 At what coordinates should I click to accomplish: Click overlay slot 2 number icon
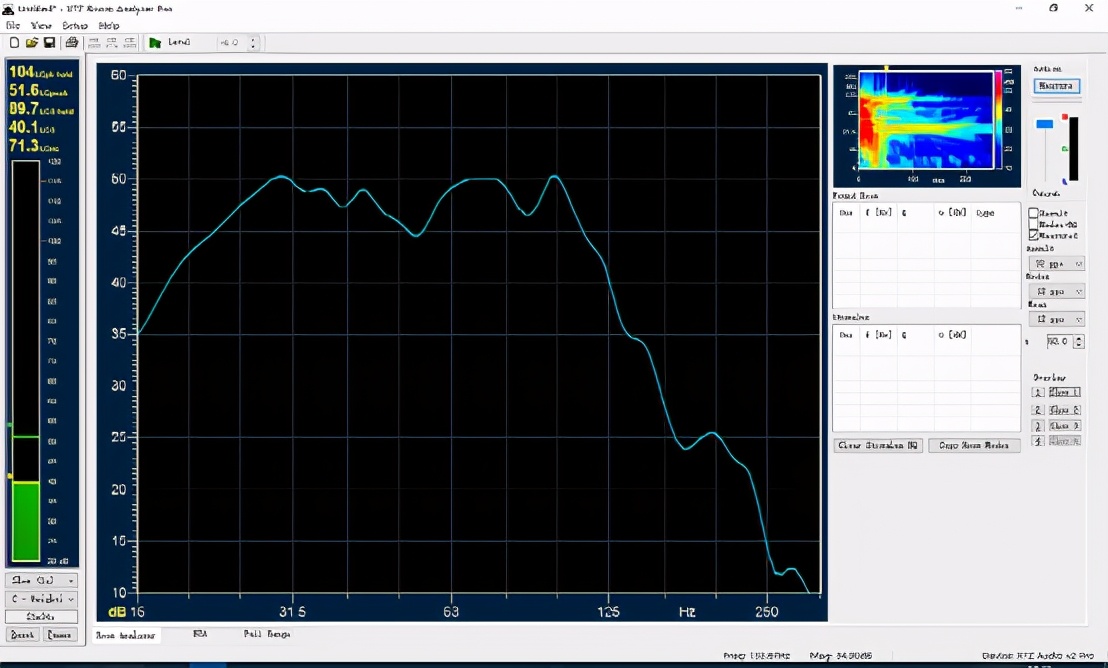(x=1037, y=409)
